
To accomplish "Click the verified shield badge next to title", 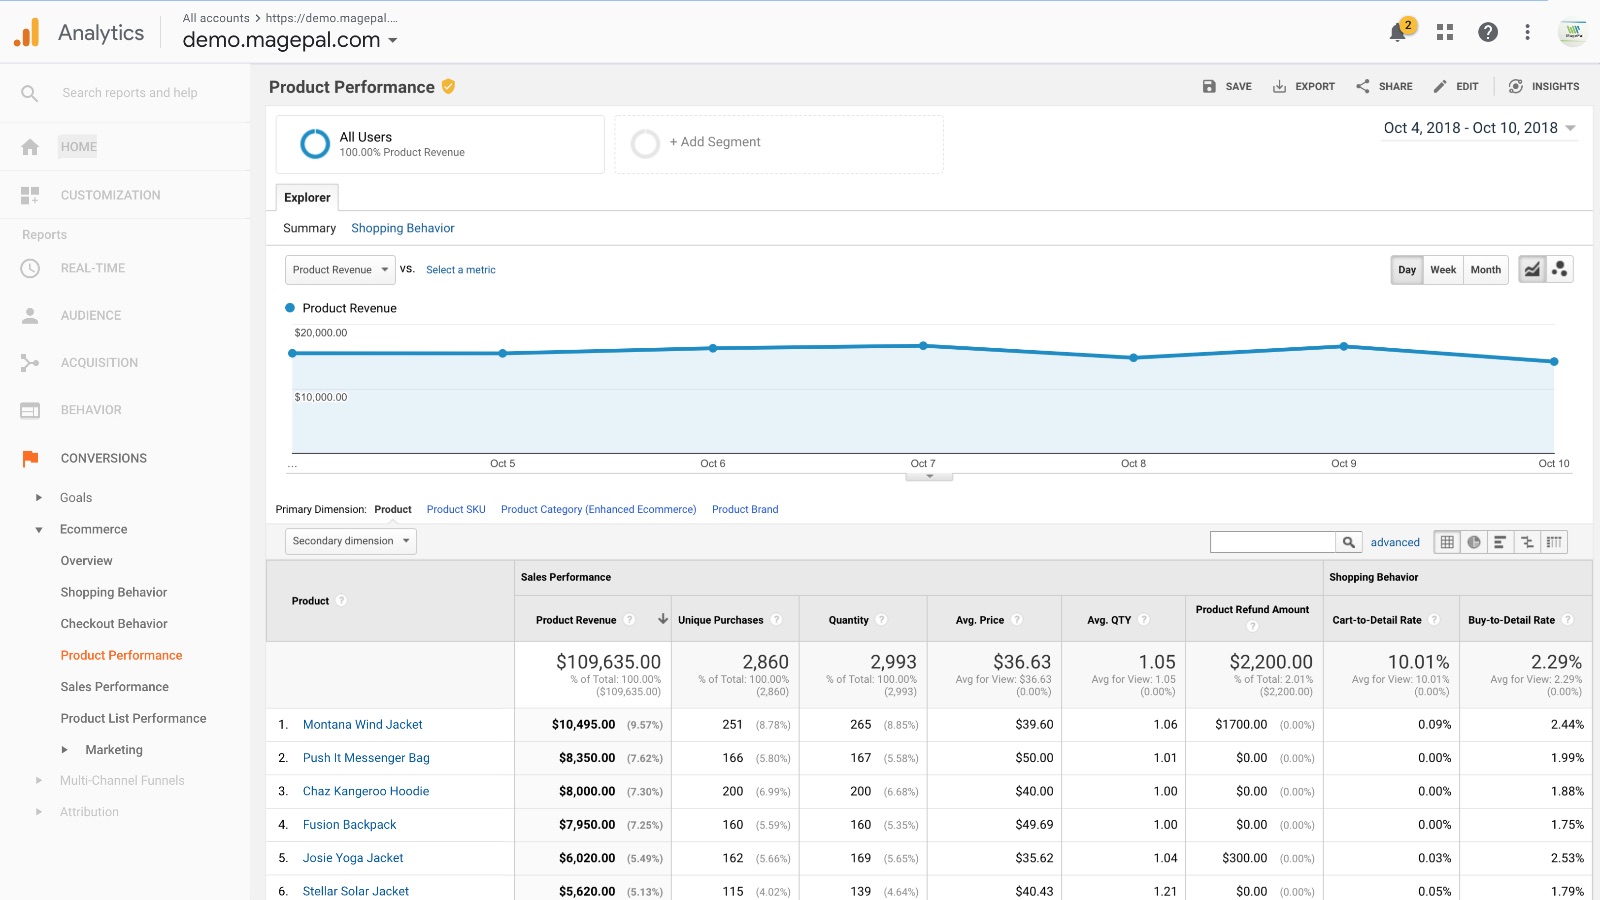I will (x=448, y=87).
